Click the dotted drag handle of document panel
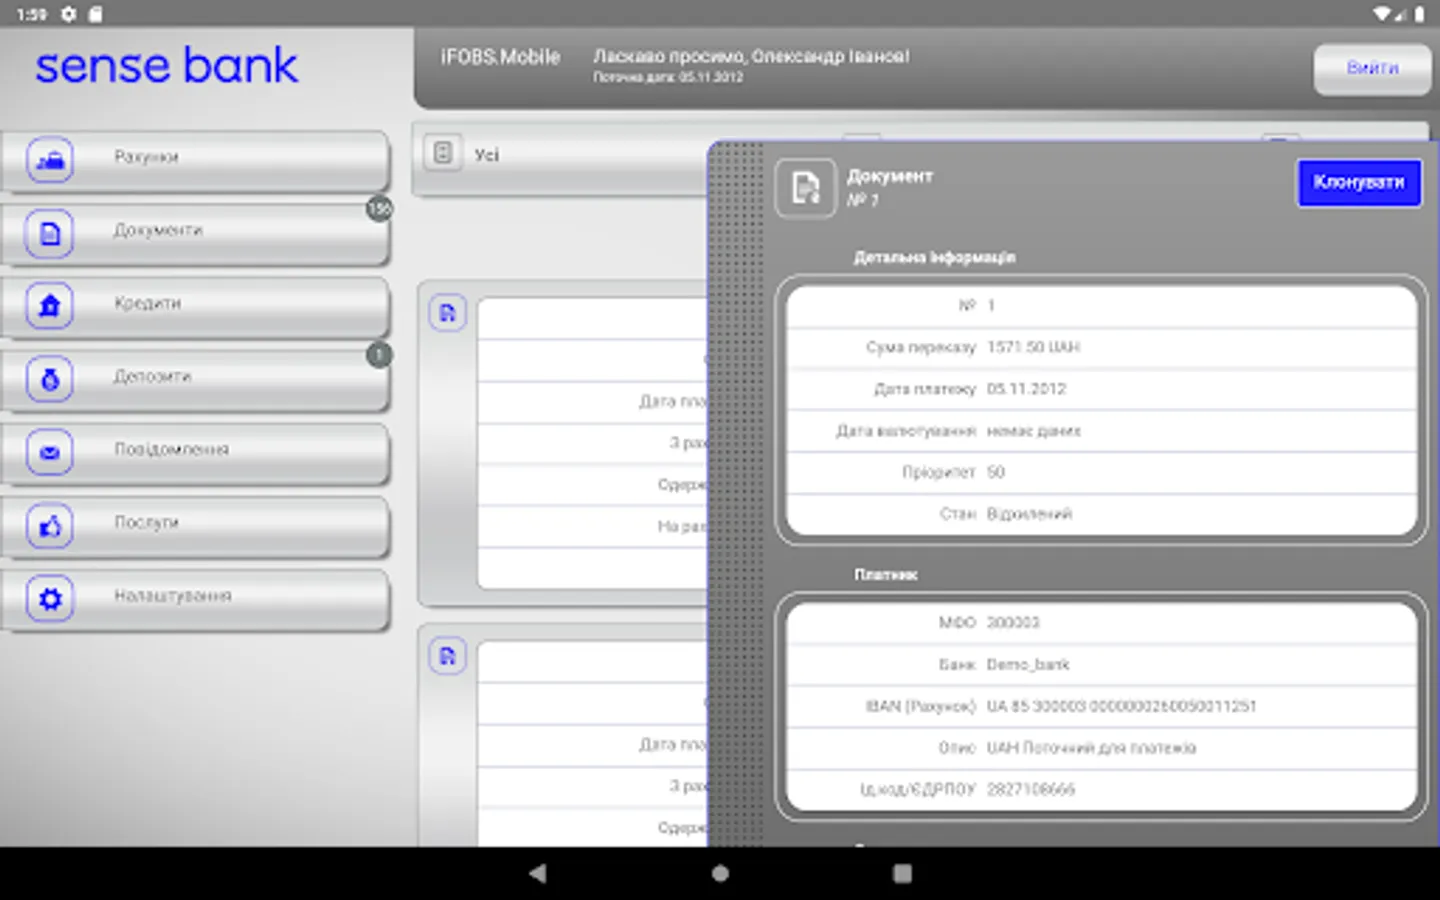1440x900 pixels. pyautogui.click(x=737, y=494)
